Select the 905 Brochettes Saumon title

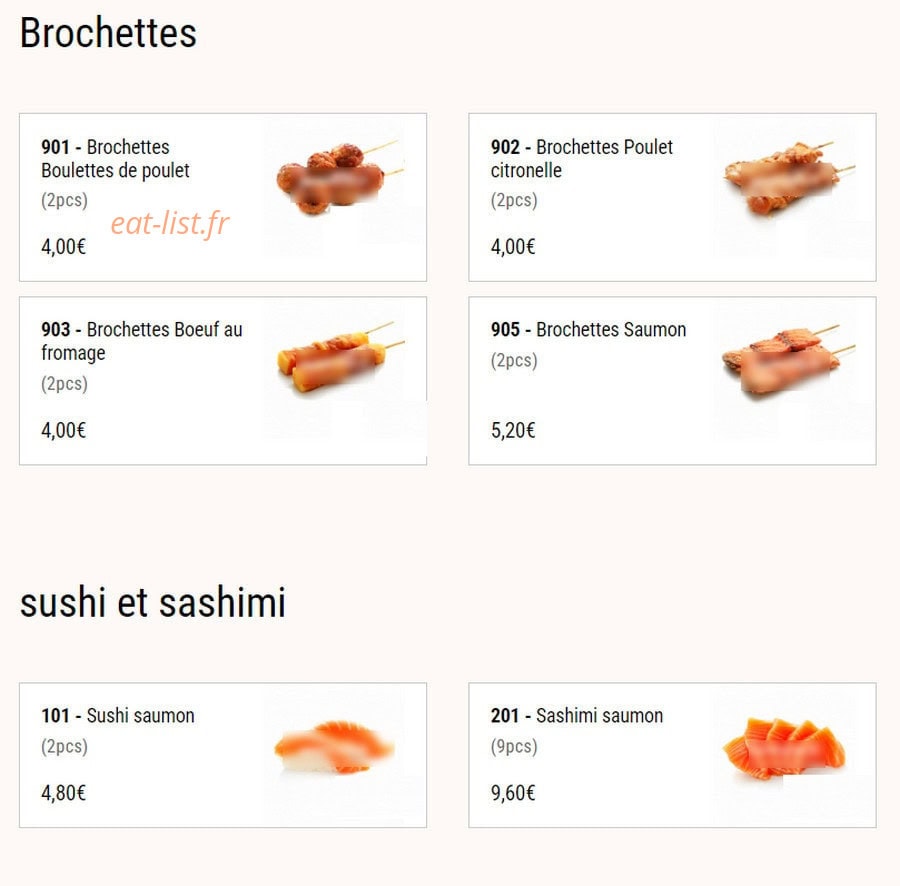pyautogui.click(x=588, y=329)
